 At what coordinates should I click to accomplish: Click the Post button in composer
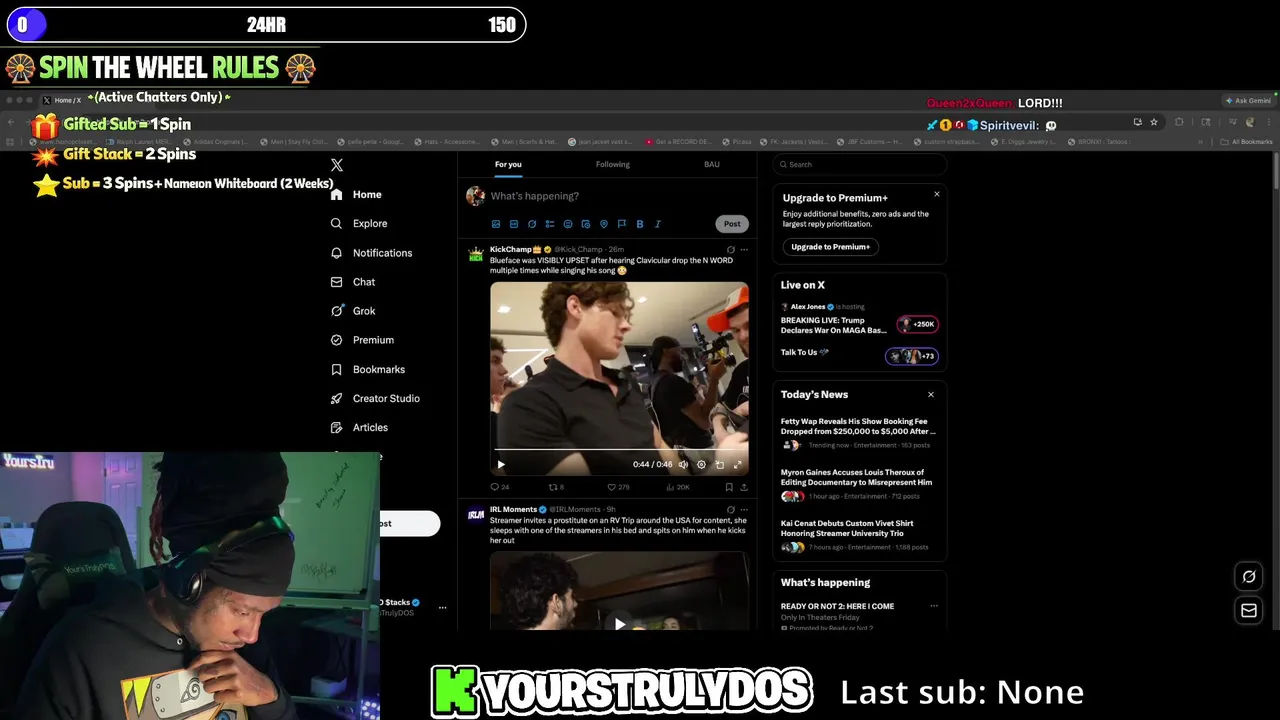(732, 224)
